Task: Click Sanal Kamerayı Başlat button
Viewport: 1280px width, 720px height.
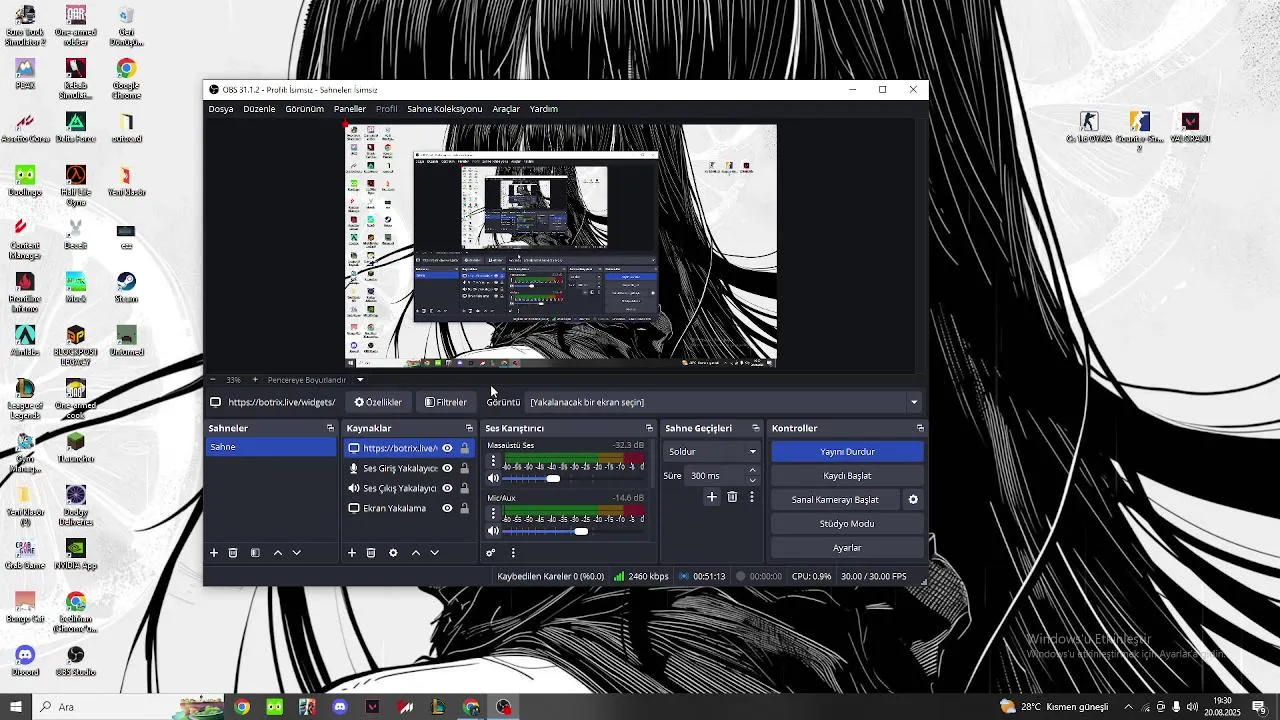Action: coord(835,500)
